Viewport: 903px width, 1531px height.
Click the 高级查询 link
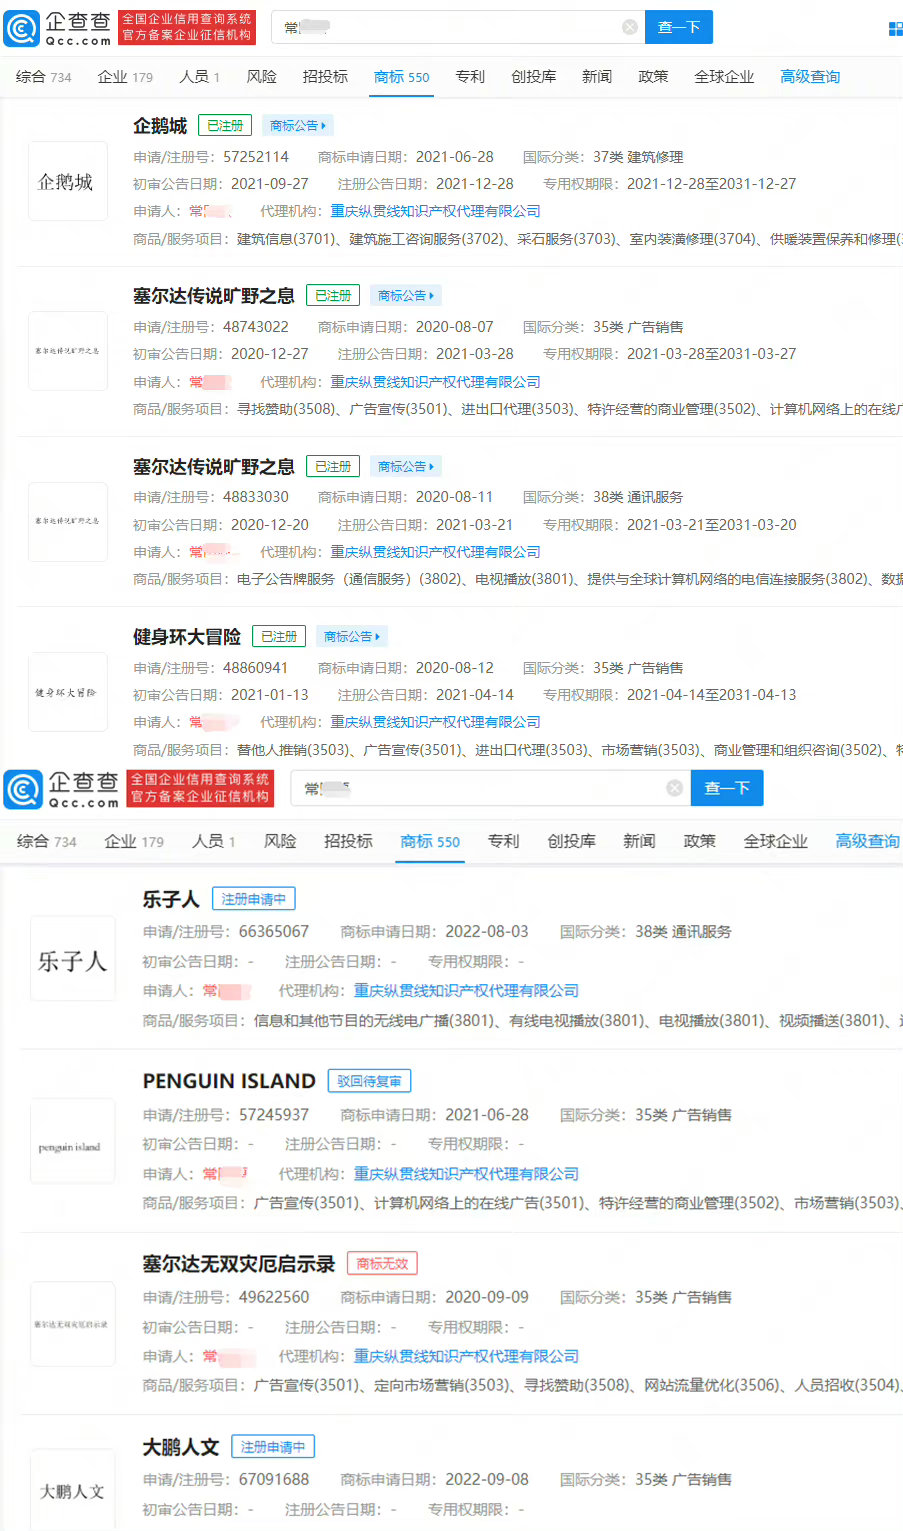pyautogui.click(x=810, y=76)
